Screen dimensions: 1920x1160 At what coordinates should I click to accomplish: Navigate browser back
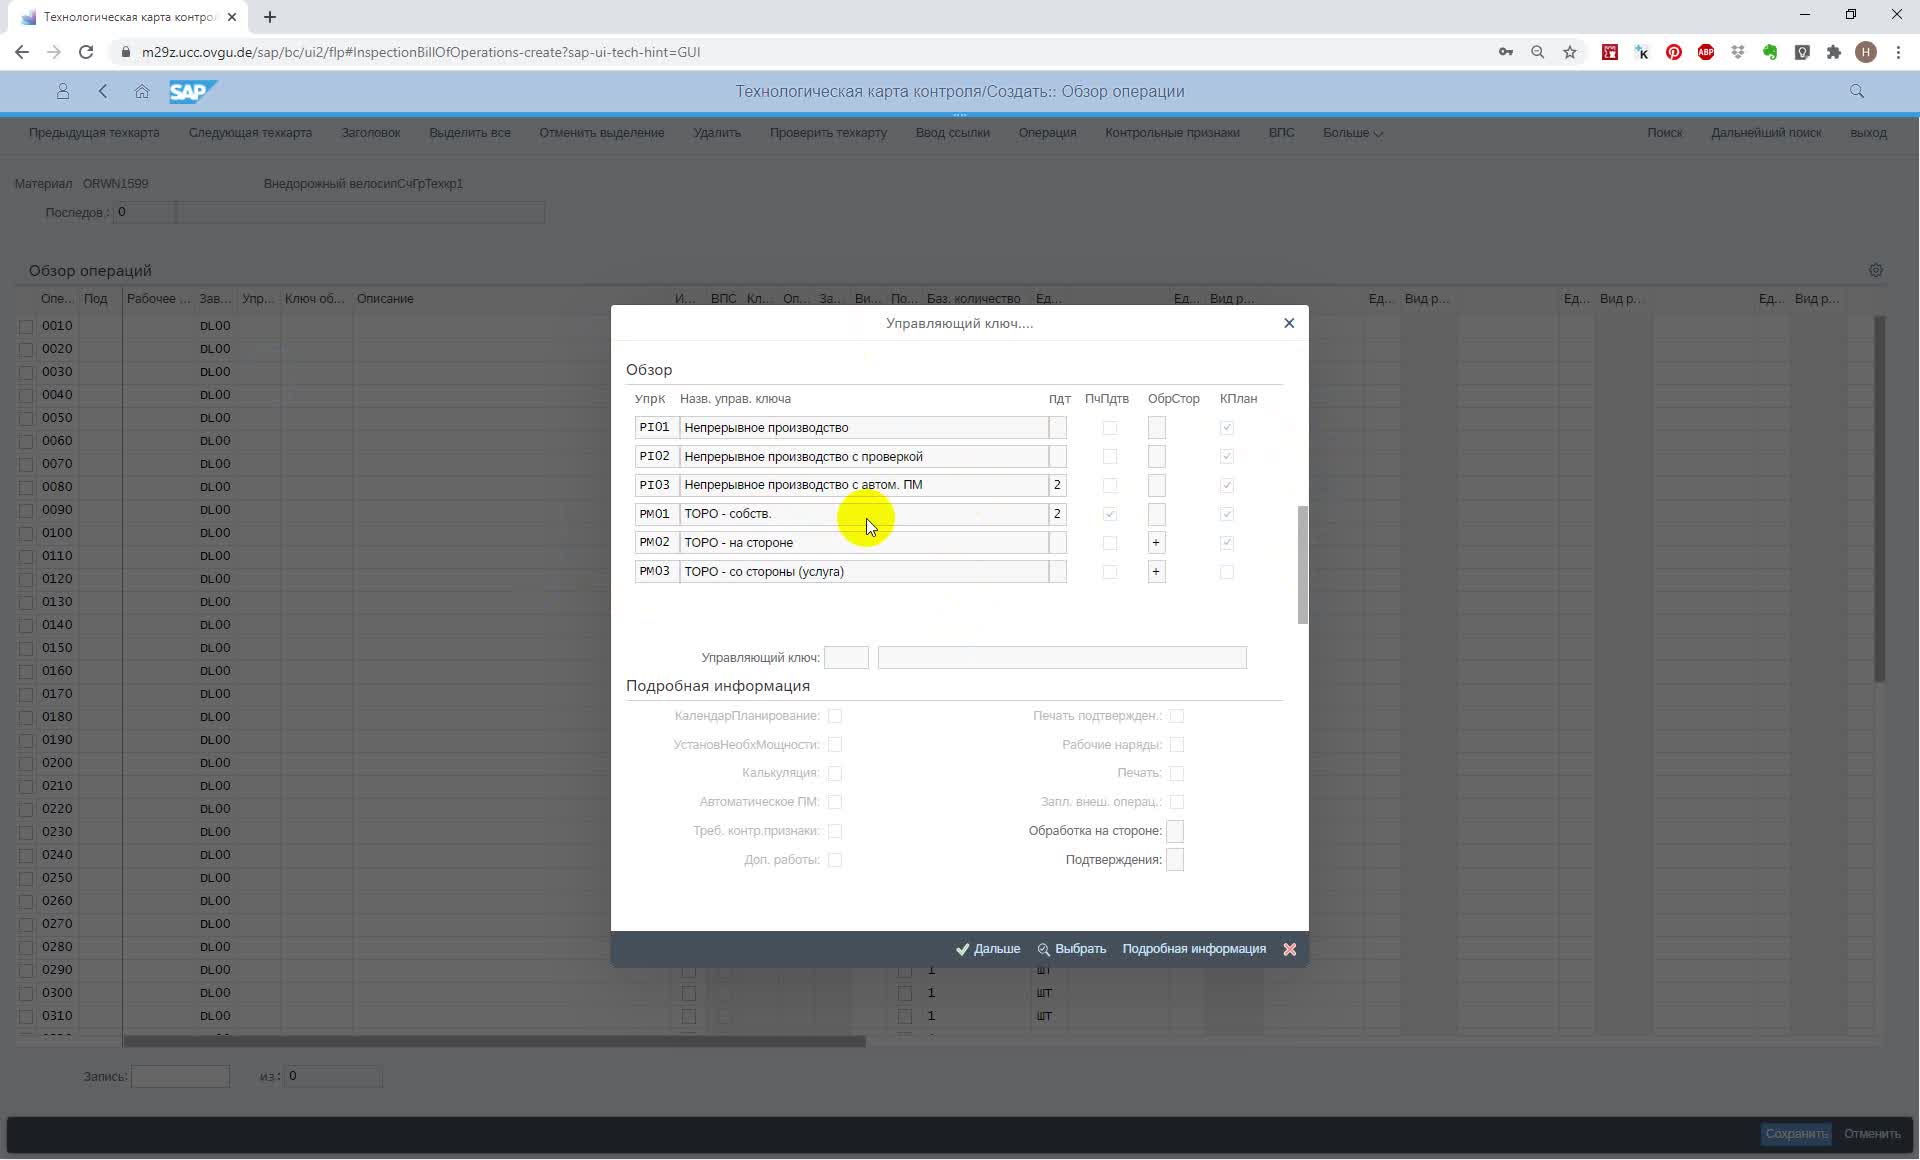click(22, 52)
